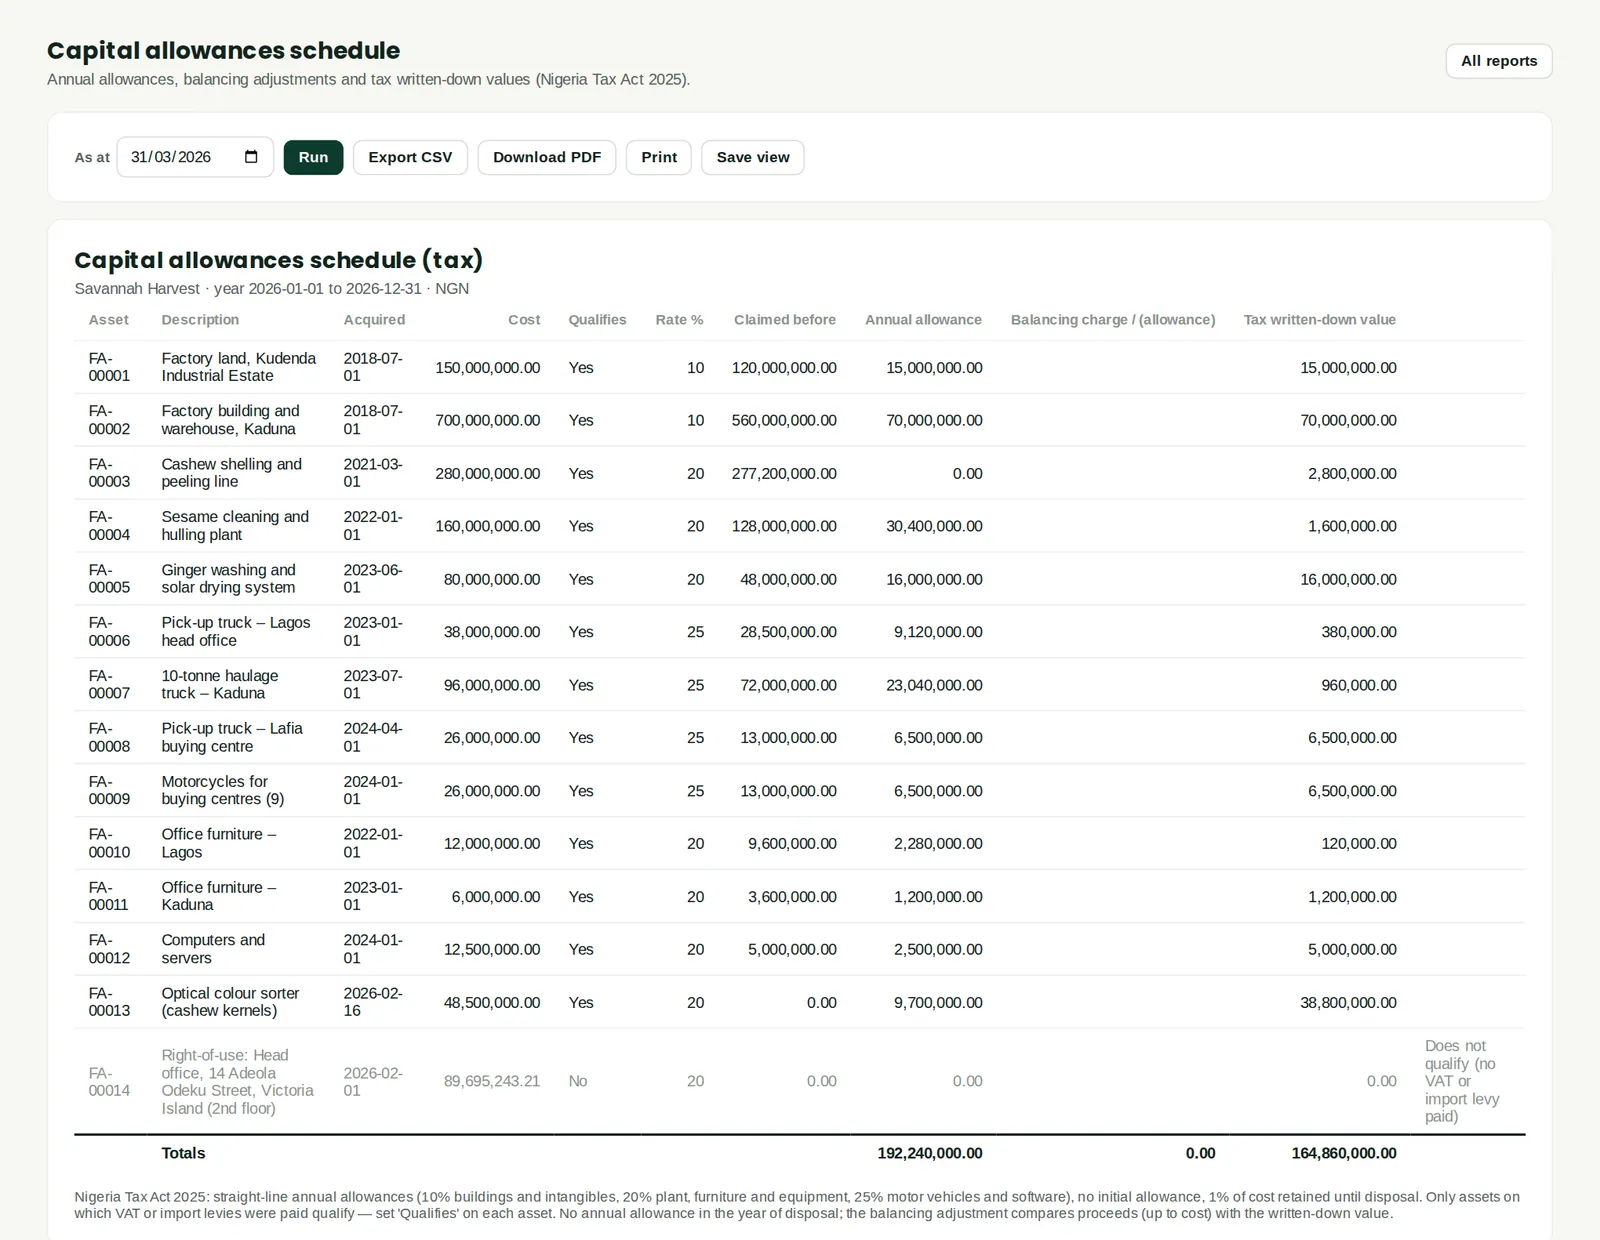The width and height of the screenshot is (1600, 1240).
Task: Select the Annual allowance column header
Action: pos(923,320)
